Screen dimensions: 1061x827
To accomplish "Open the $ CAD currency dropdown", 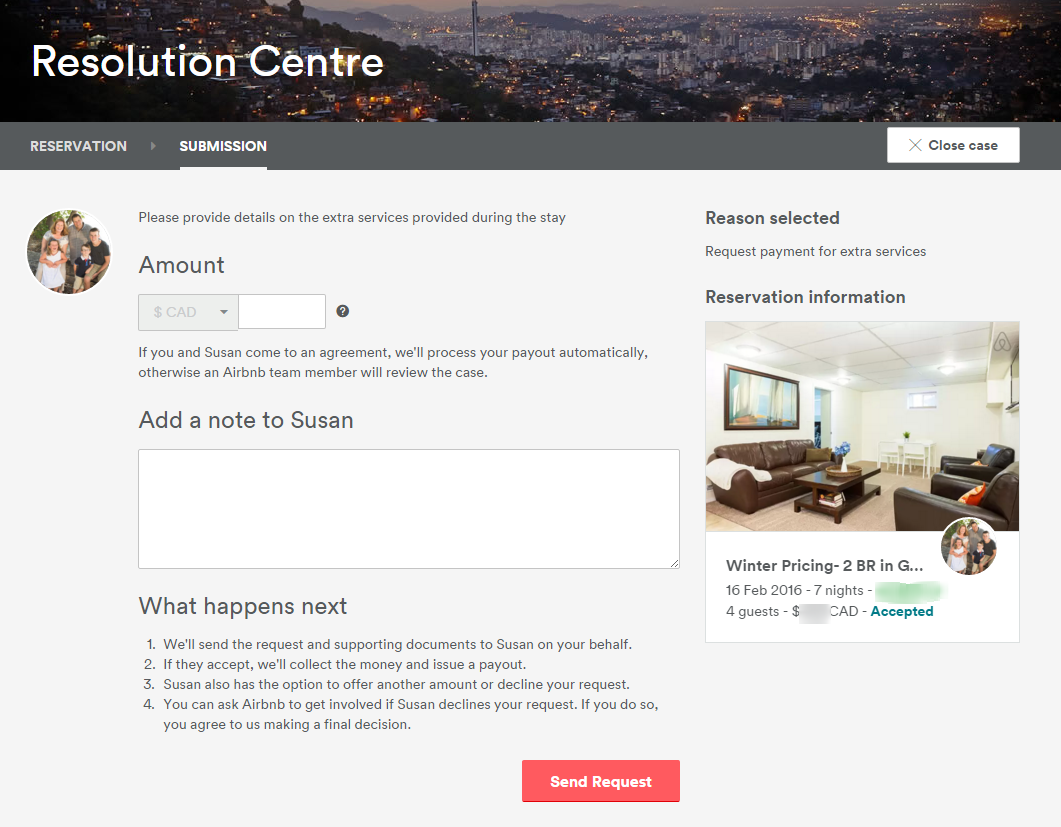I will pyautogui.click(x=188, y=312).
